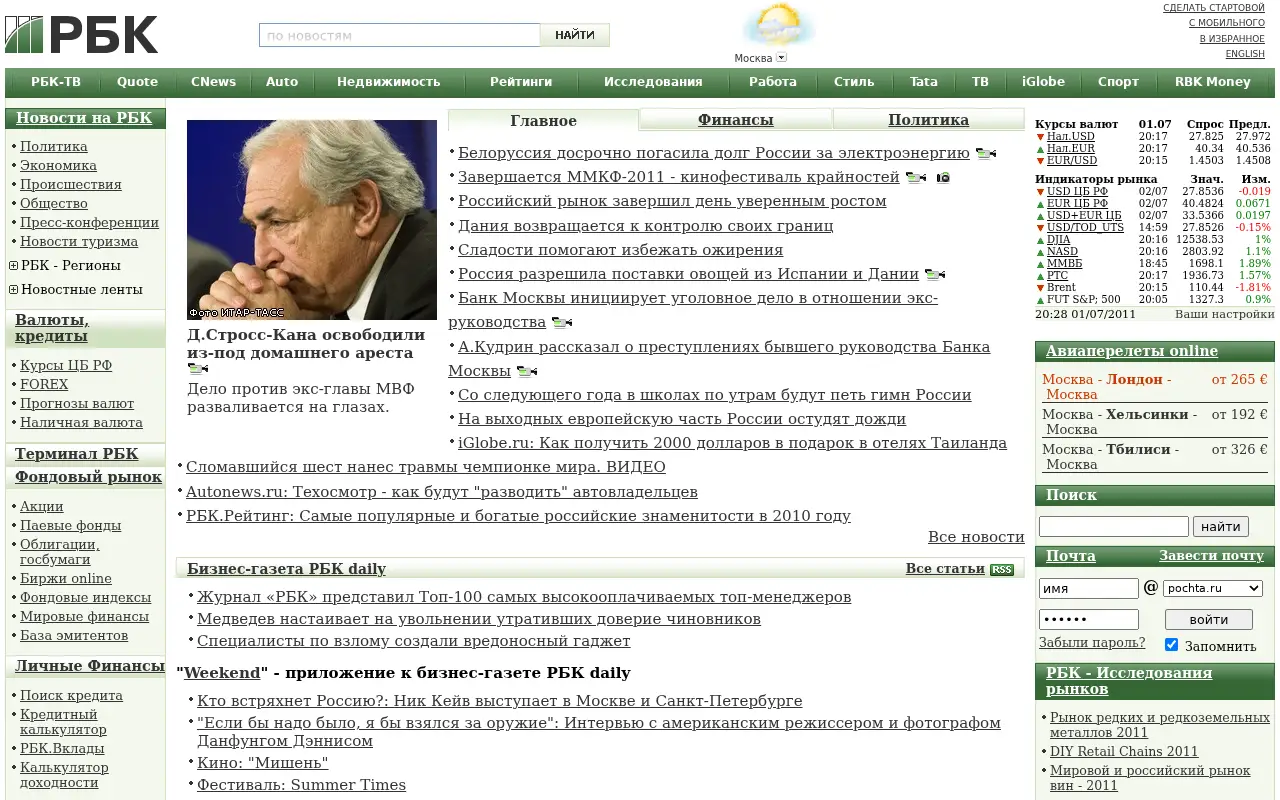1280x800 pixels.
Task: Click the 'по новостям' search field
Action: (400, 35)
